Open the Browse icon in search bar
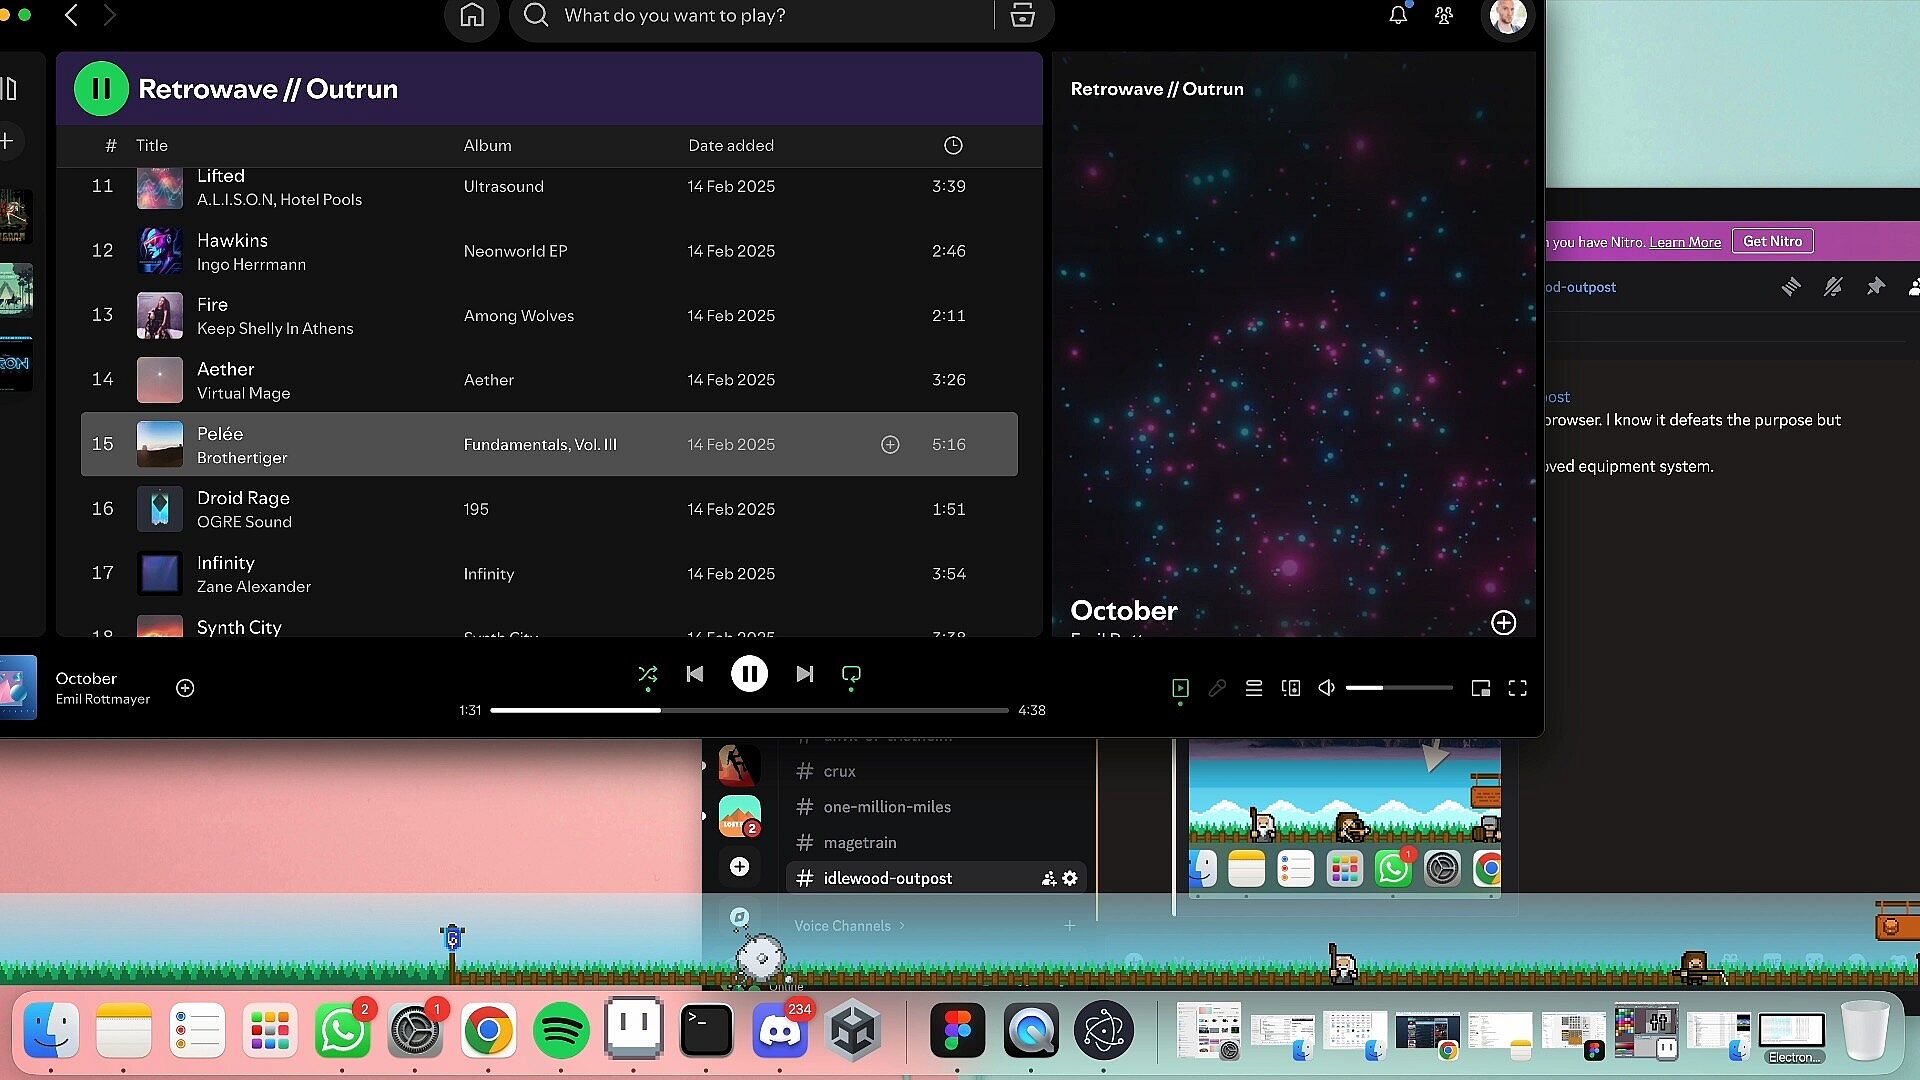Image resolution: width=1920 pixels, height=1080 pixels. pos(1022,16)
